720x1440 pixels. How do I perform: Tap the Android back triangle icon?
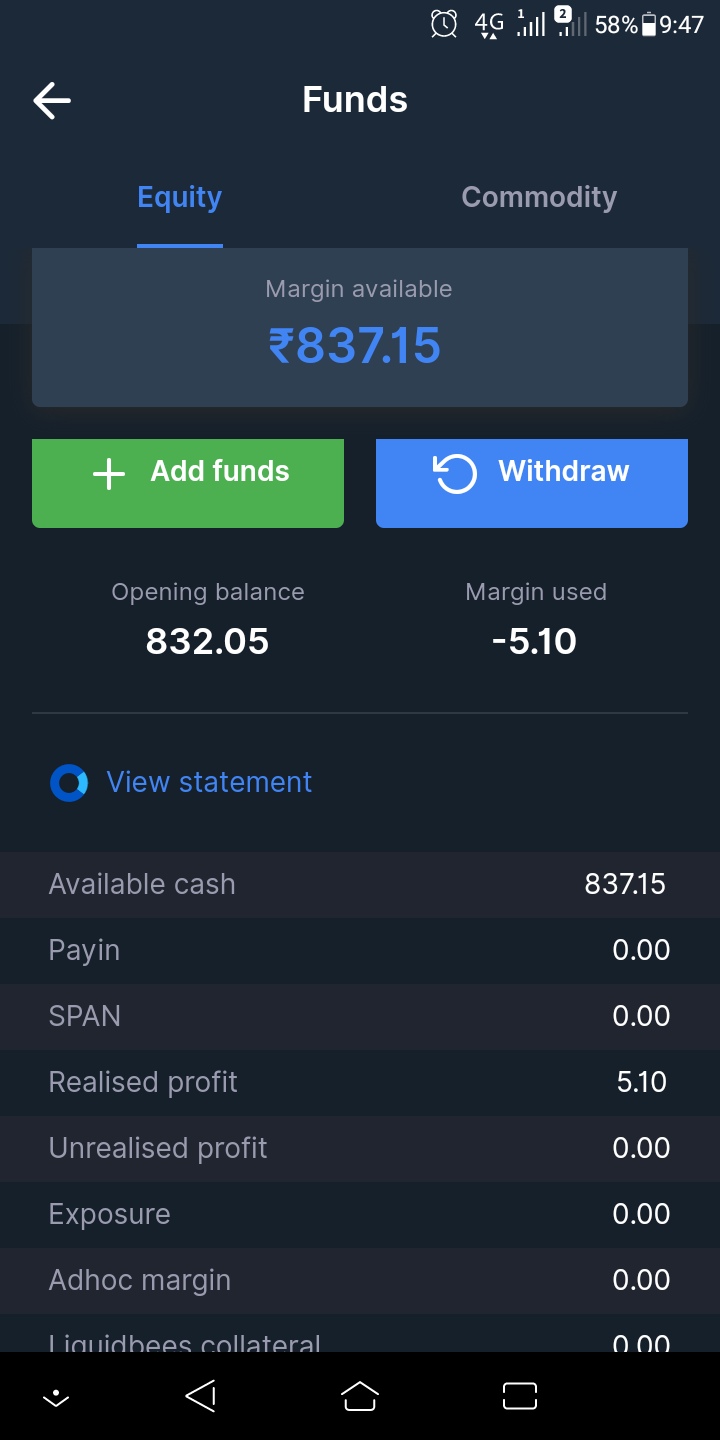[201, 1396]
